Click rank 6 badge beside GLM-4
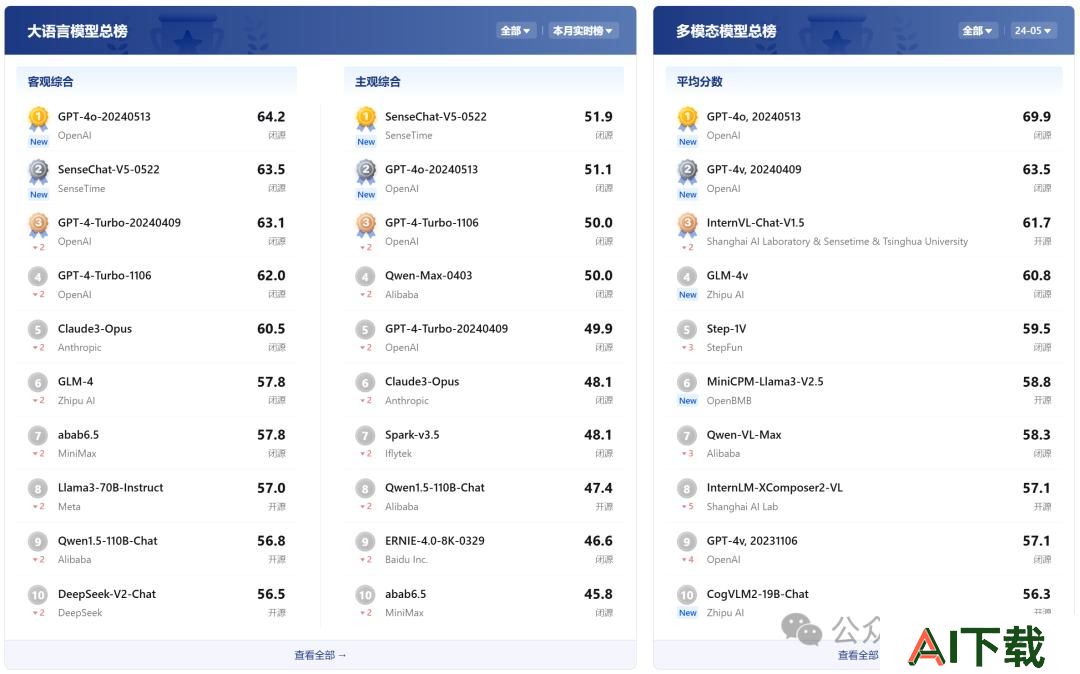 tap(38, 383)
